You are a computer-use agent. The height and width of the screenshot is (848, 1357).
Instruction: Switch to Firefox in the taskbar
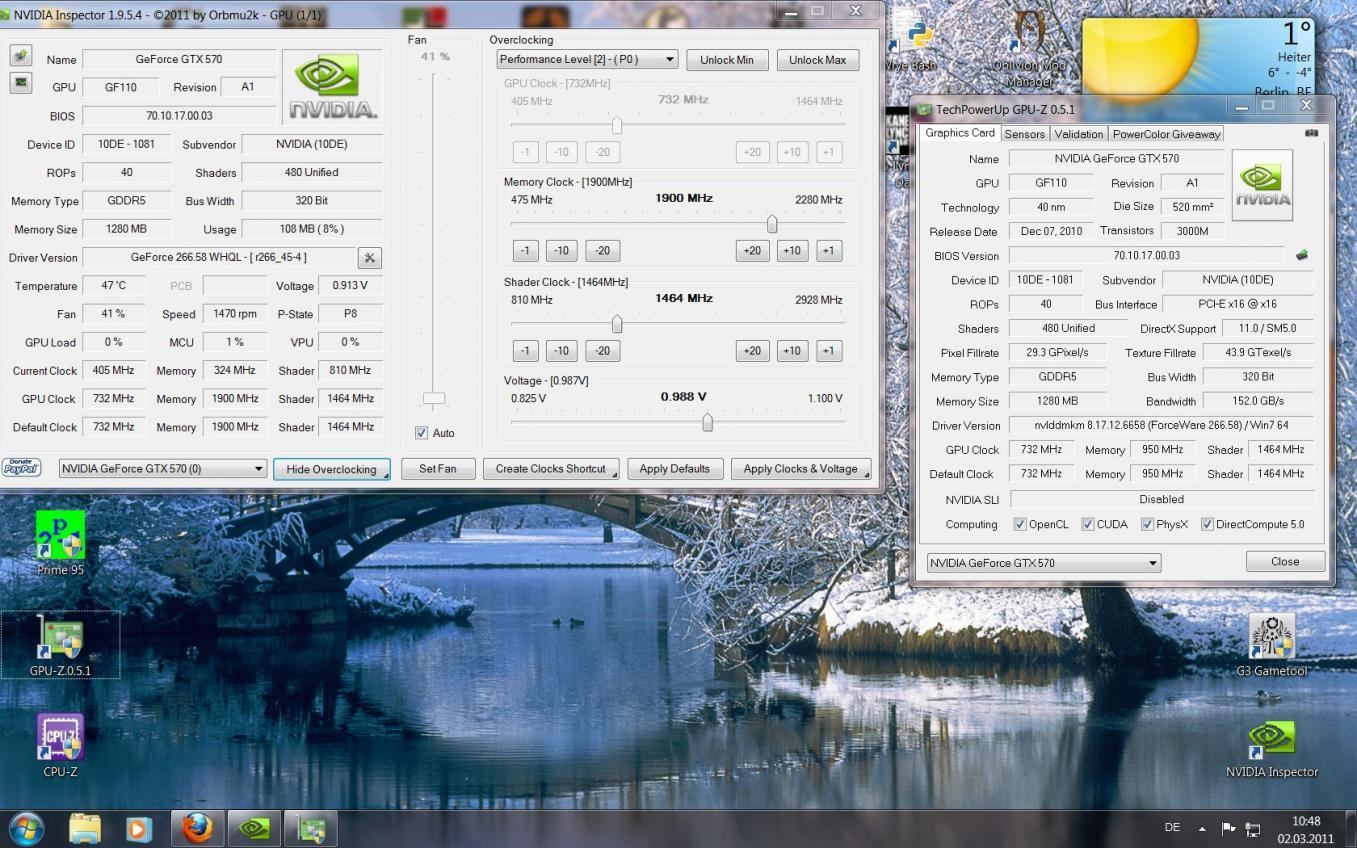point(197,829)
